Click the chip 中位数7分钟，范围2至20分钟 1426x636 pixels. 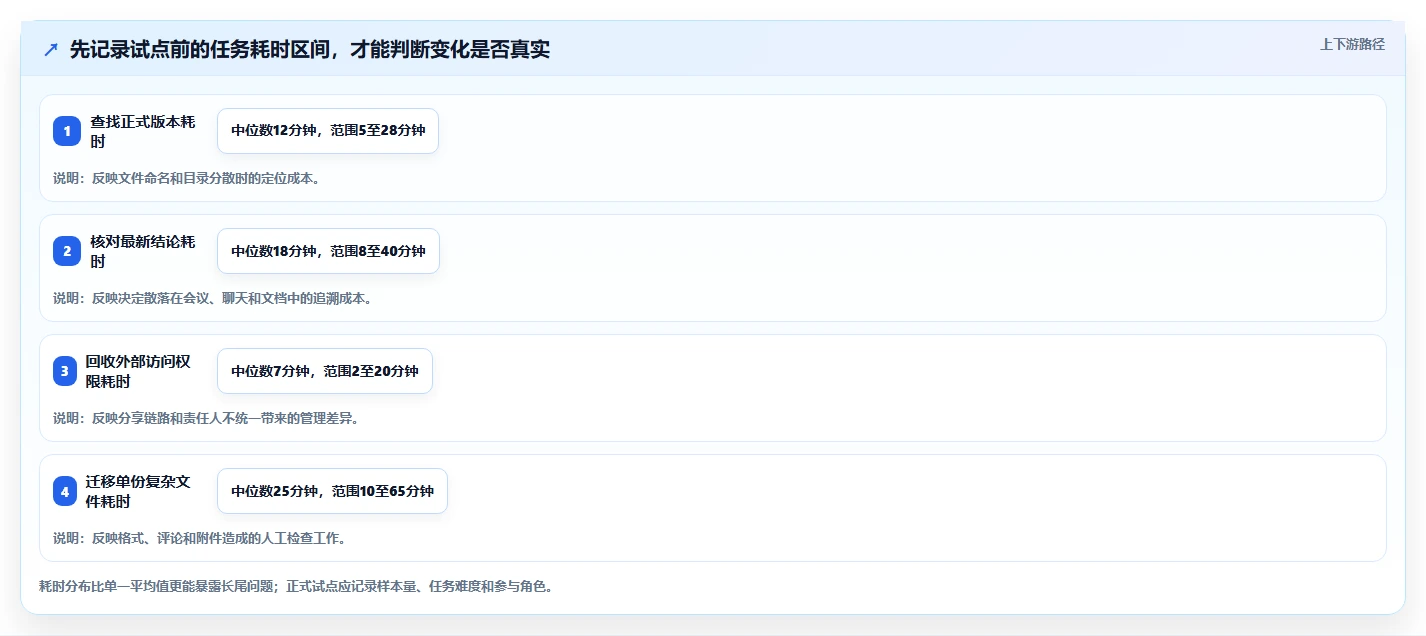pos(325,371)
